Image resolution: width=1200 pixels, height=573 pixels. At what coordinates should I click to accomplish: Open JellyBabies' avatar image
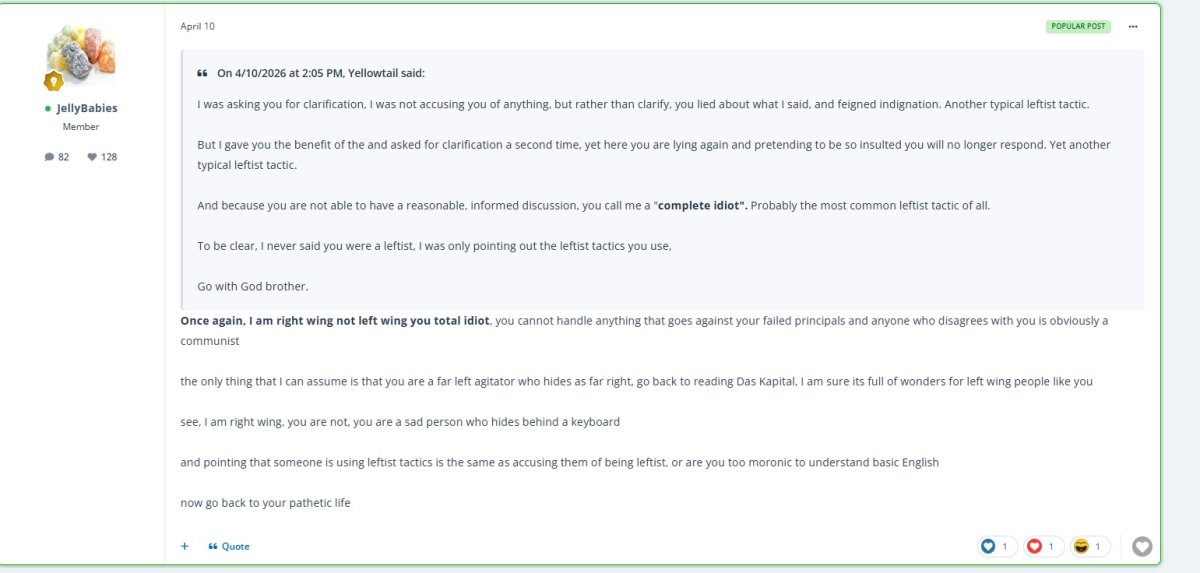81,55
